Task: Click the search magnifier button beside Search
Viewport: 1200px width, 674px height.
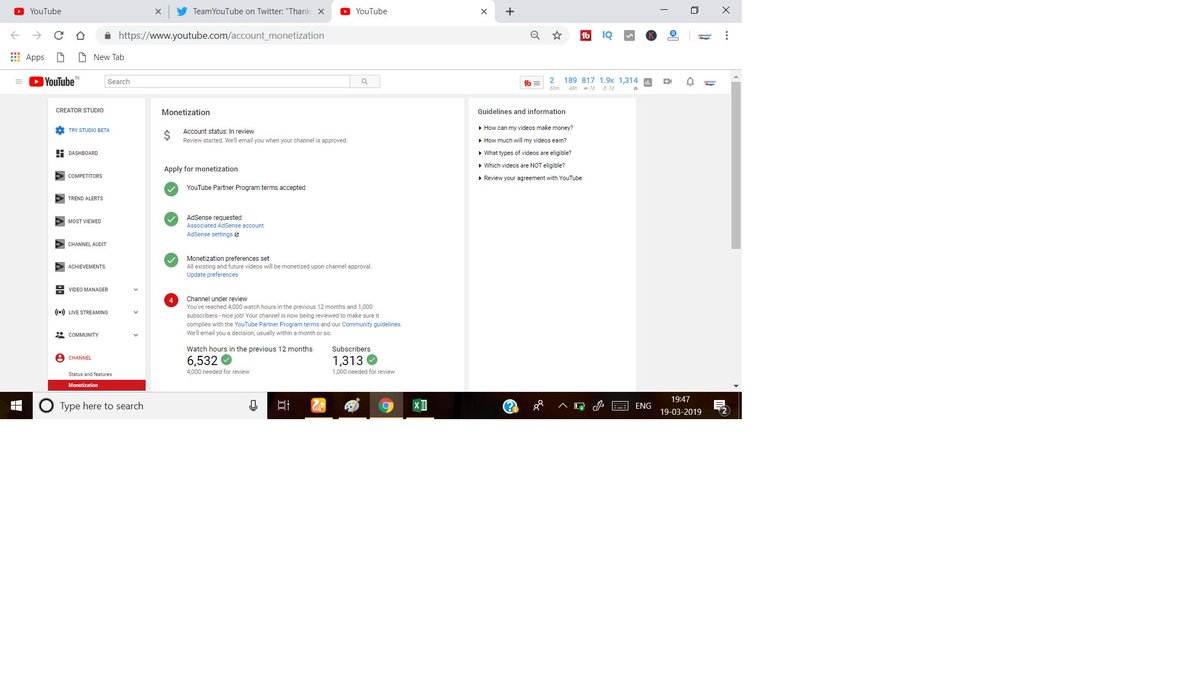Action: [x=365, y=81]
